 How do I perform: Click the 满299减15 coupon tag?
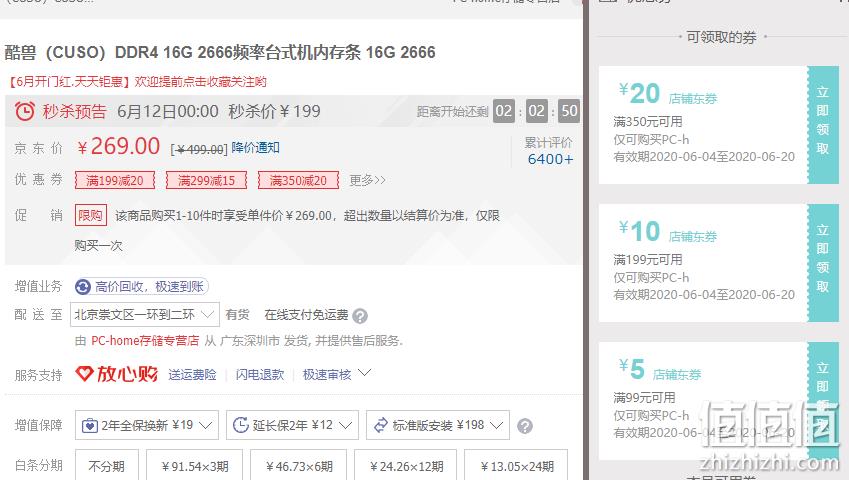coord(206,180)
